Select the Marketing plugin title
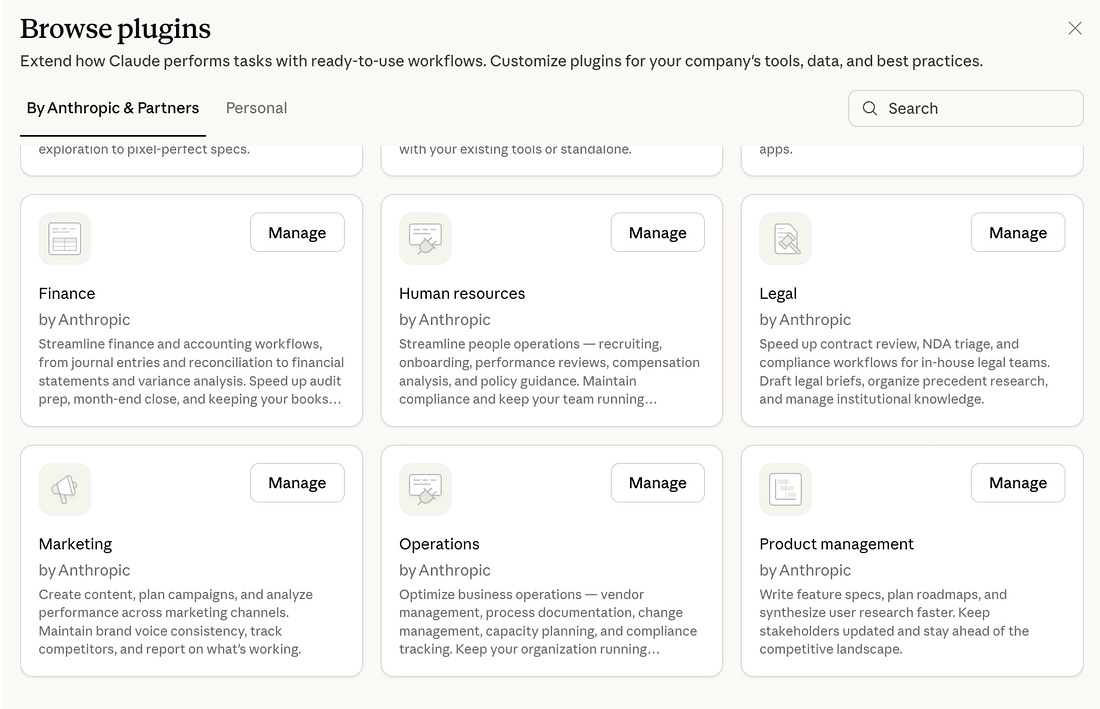This screenshot has height=709, width=1100. (75, 544)
